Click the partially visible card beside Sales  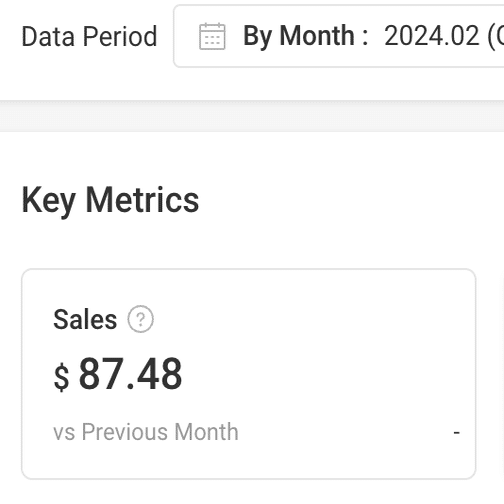pyautogui.click(x=502, y=374)
